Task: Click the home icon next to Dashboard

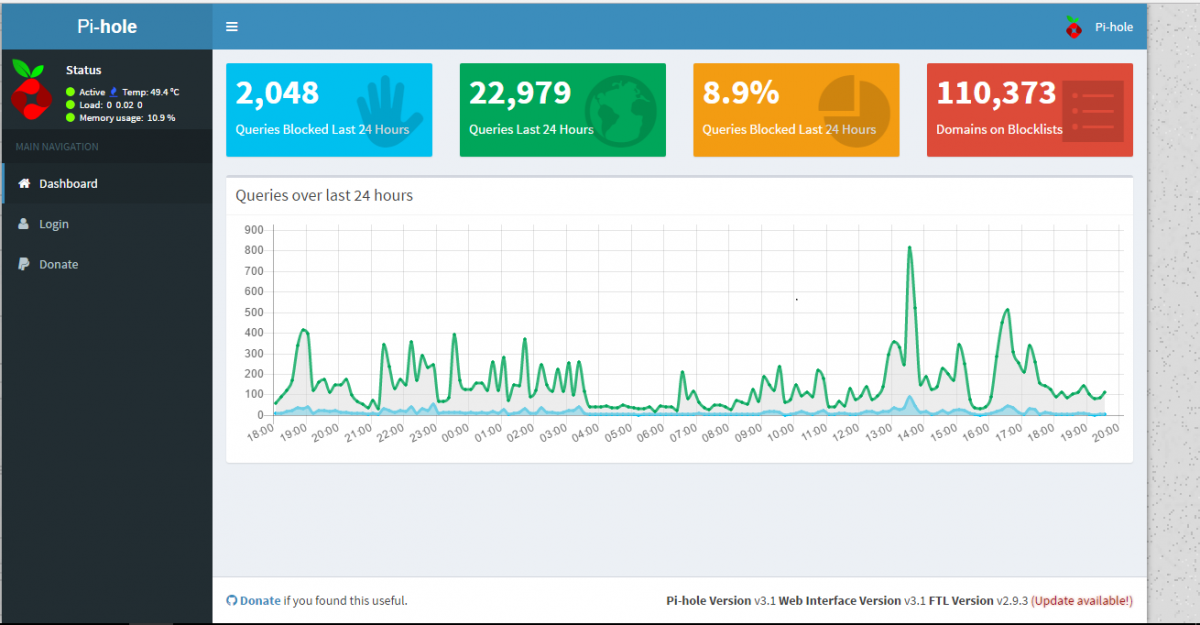Action: pyautogui.click(x=25, y=184)
